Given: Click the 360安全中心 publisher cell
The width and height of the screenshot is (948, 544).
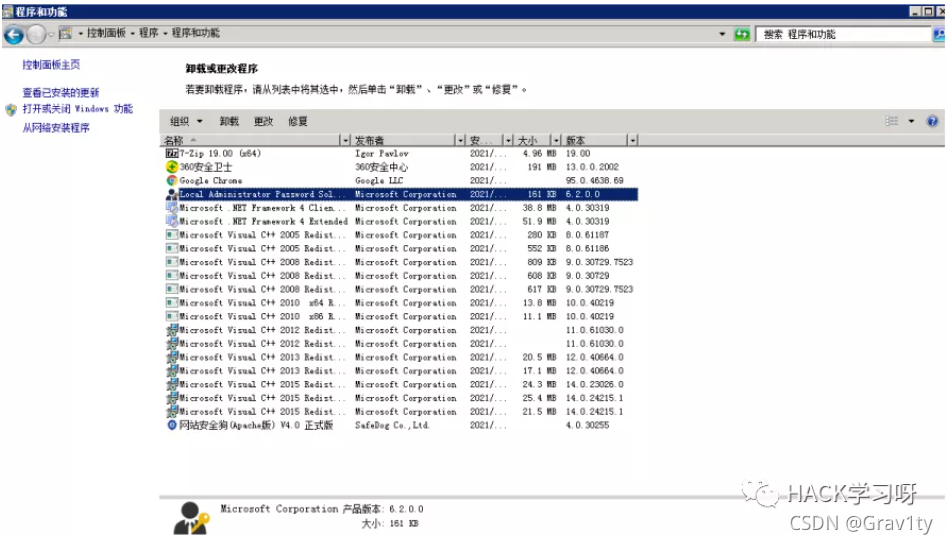Looking at the screenshot, I should coord(381,167).
